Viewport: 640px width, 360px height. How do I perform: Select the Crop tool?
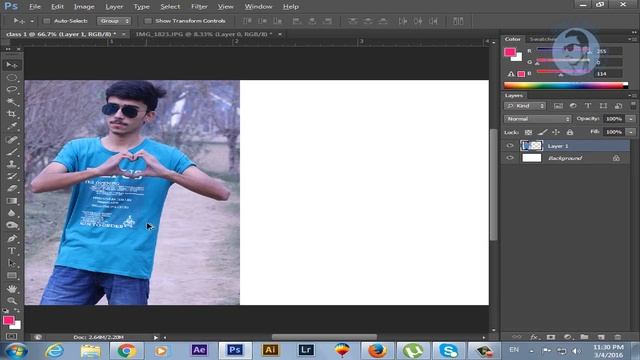(11, 114)
